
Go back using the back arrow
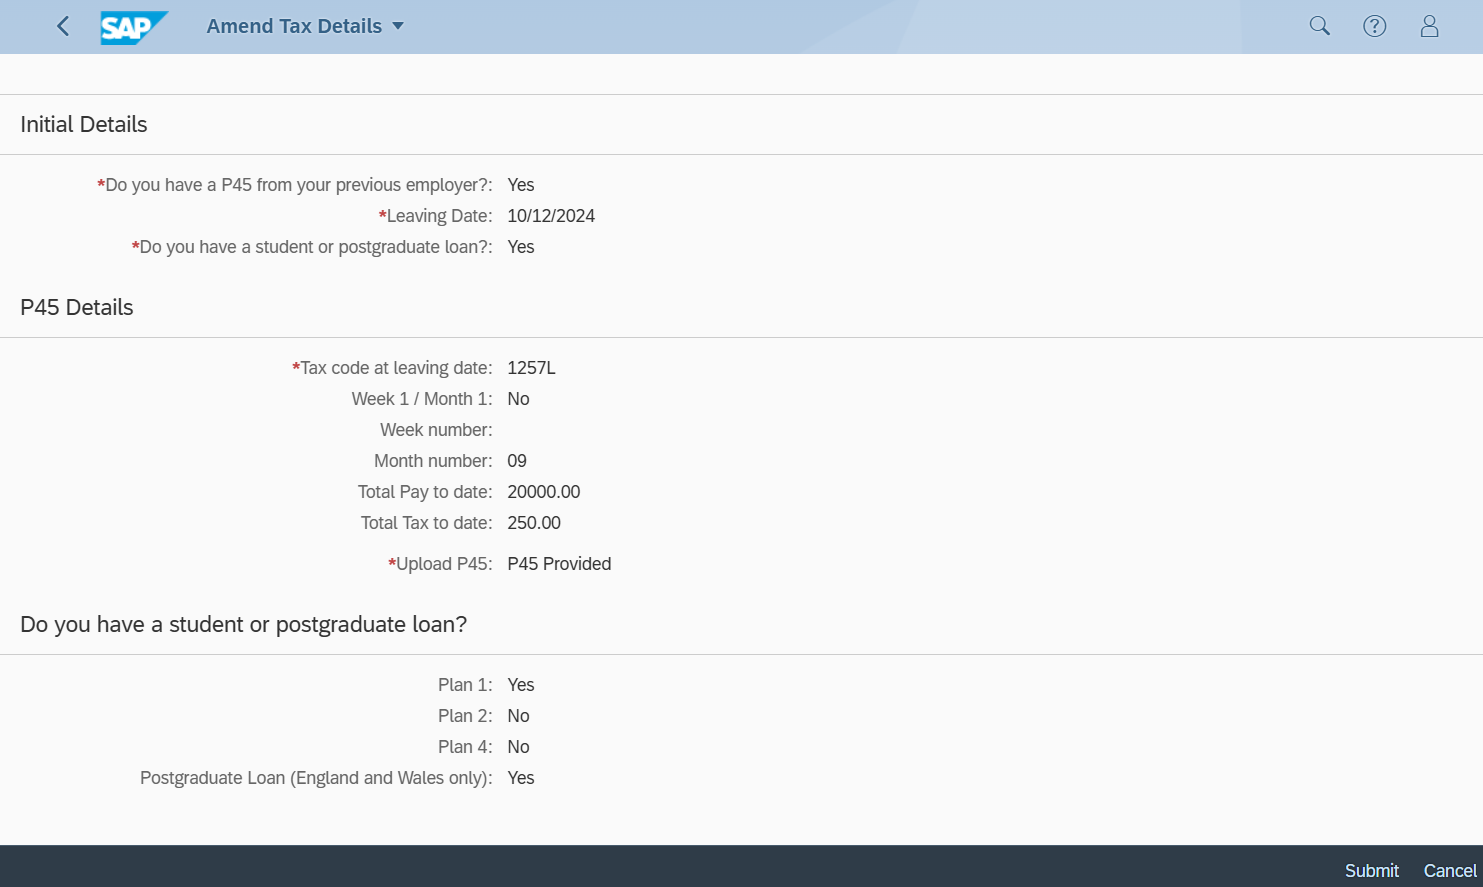pyautogui.click(x=63, y=26)
